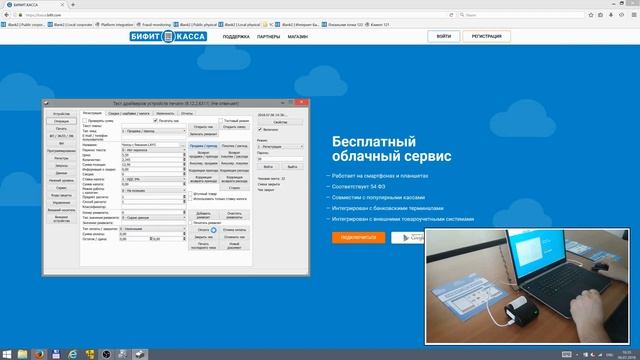
Task: Click into the Пароль input field
Action: click(280, 159)
